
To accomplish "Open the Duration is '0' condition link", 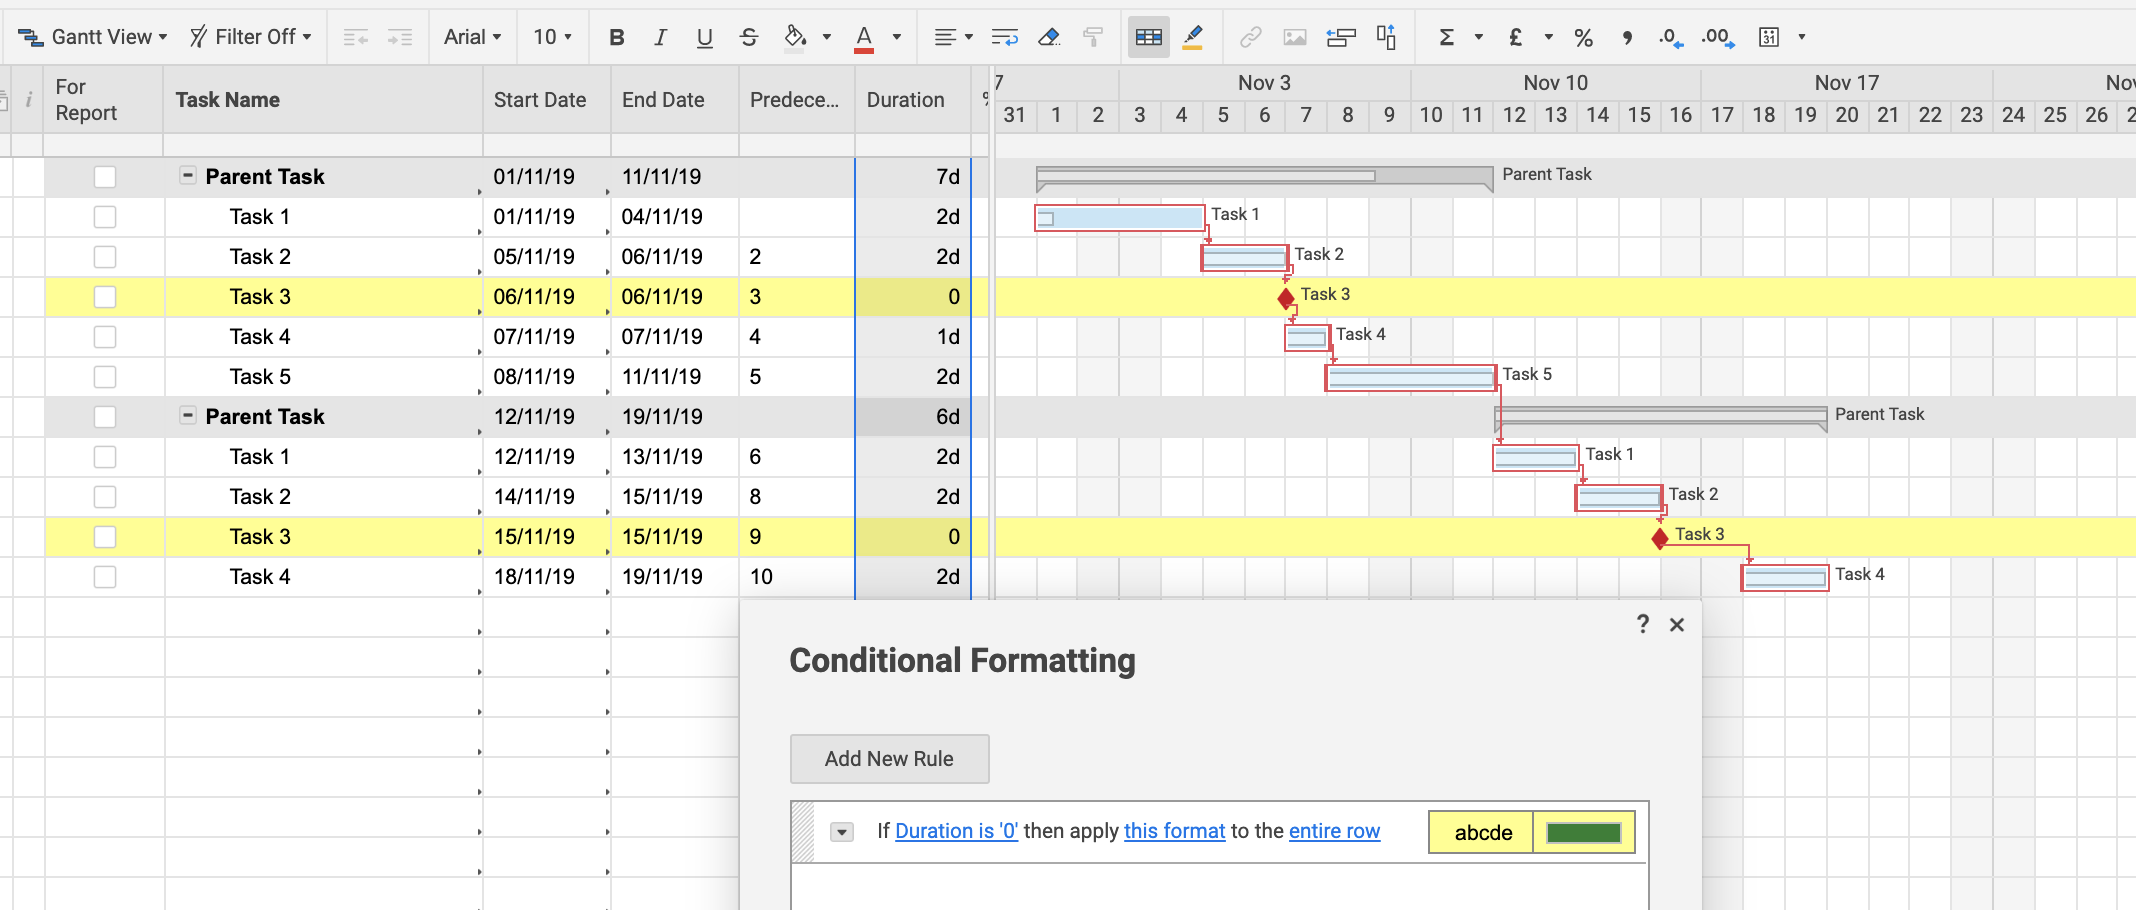I will click(x=956, y=831).
